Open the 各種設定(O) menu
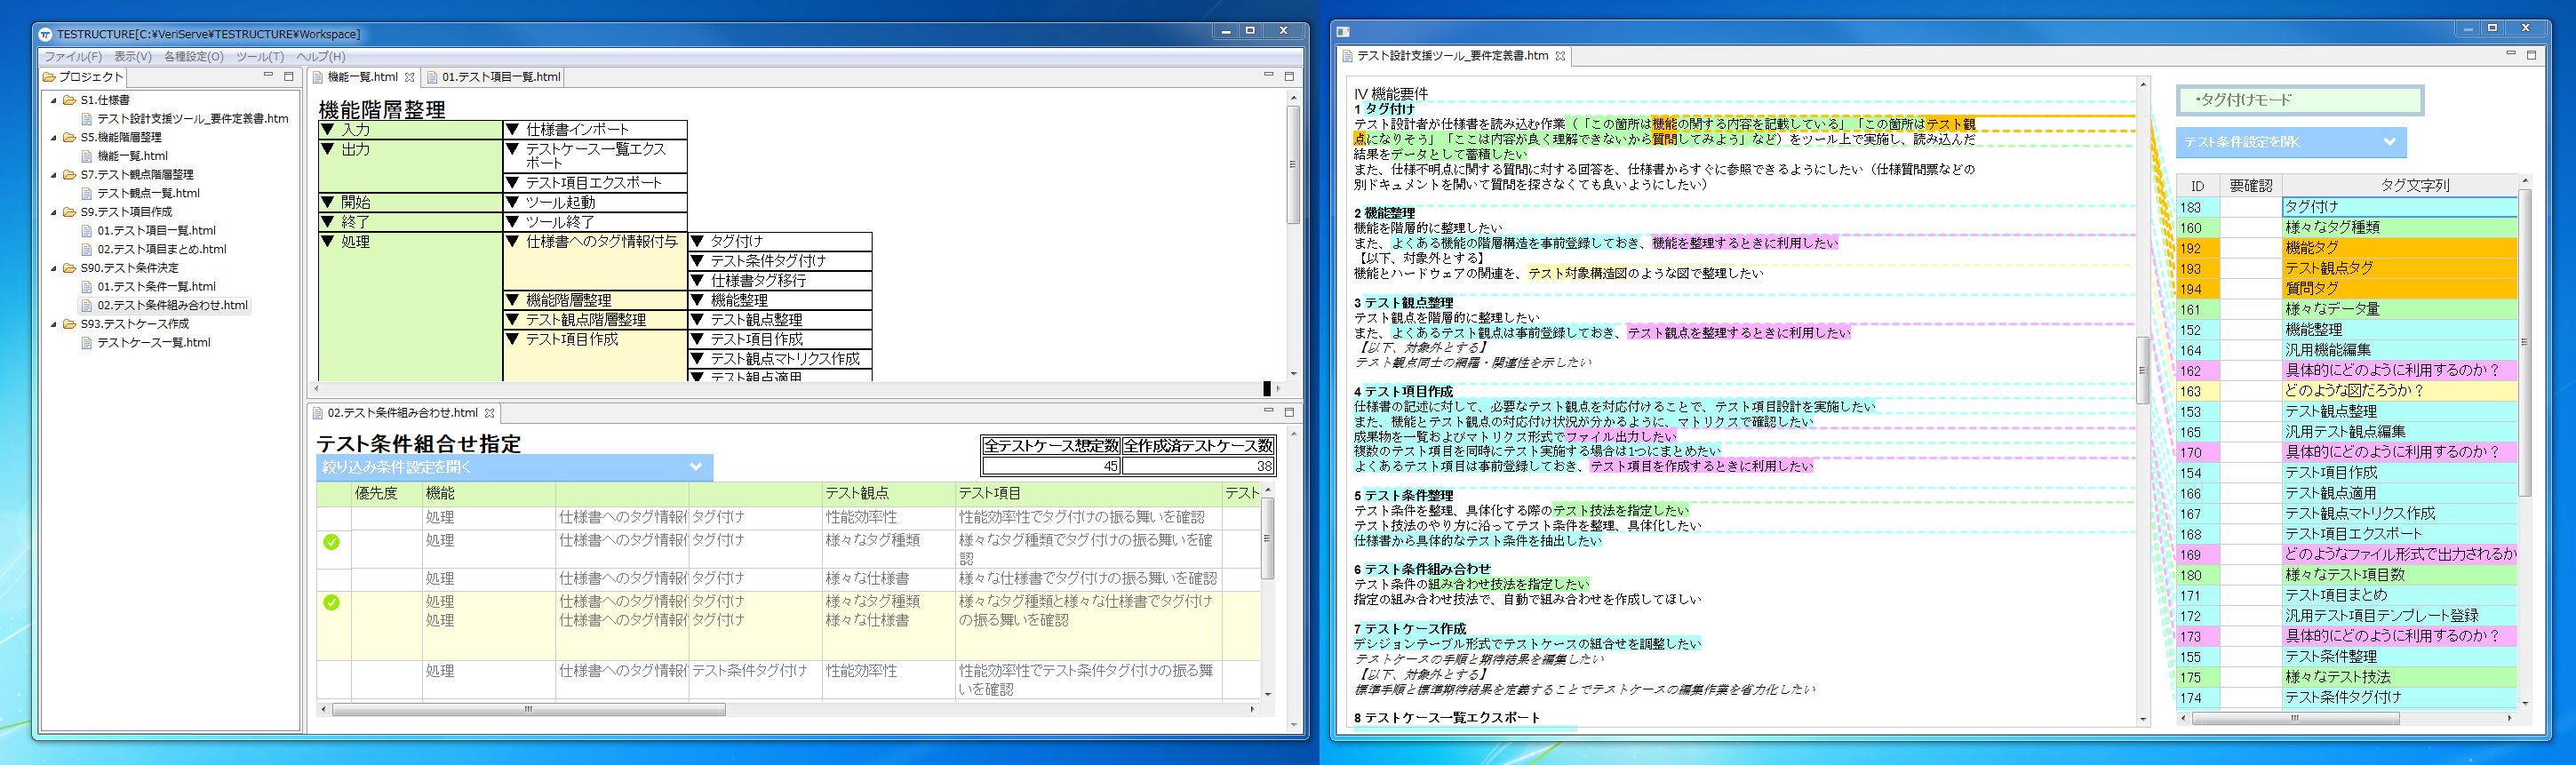This screenshot has width=2576, height=765. point(193,57)
